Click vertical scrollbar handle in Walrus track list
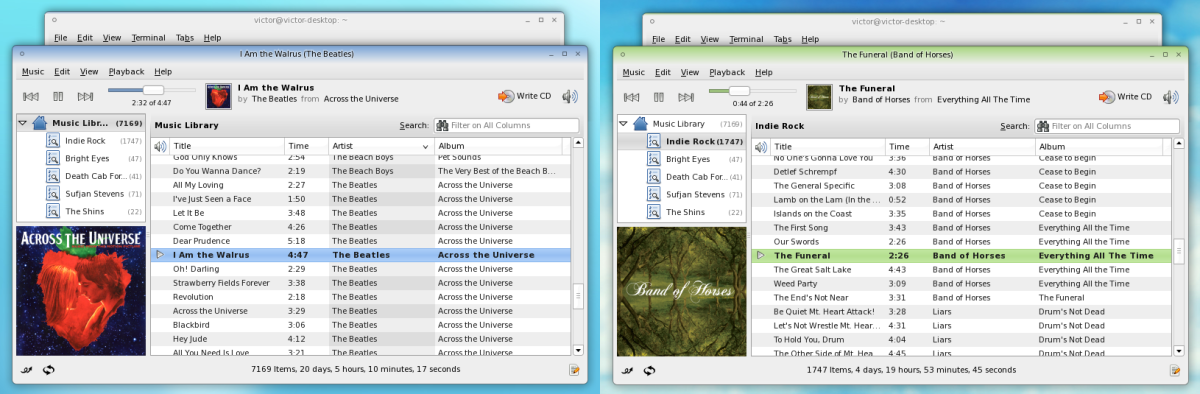The height and width of the screenshot is (394, 1200). (x=577, y=297)
